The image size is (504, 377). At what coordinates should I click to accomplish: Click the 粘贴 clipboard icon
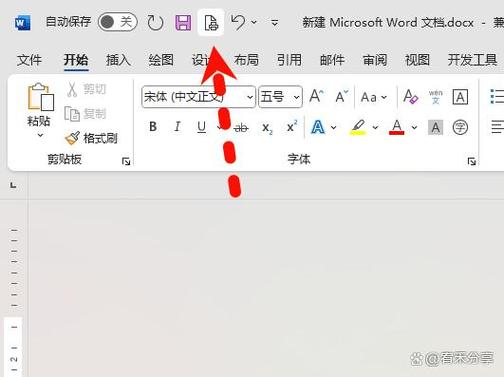click(x=40, y=97)
